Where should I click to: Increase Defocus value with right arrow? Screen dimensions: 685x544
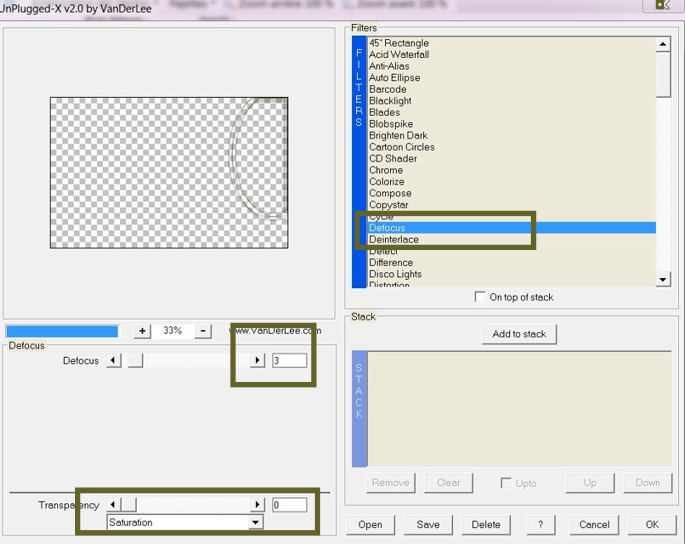pos(257,360)
